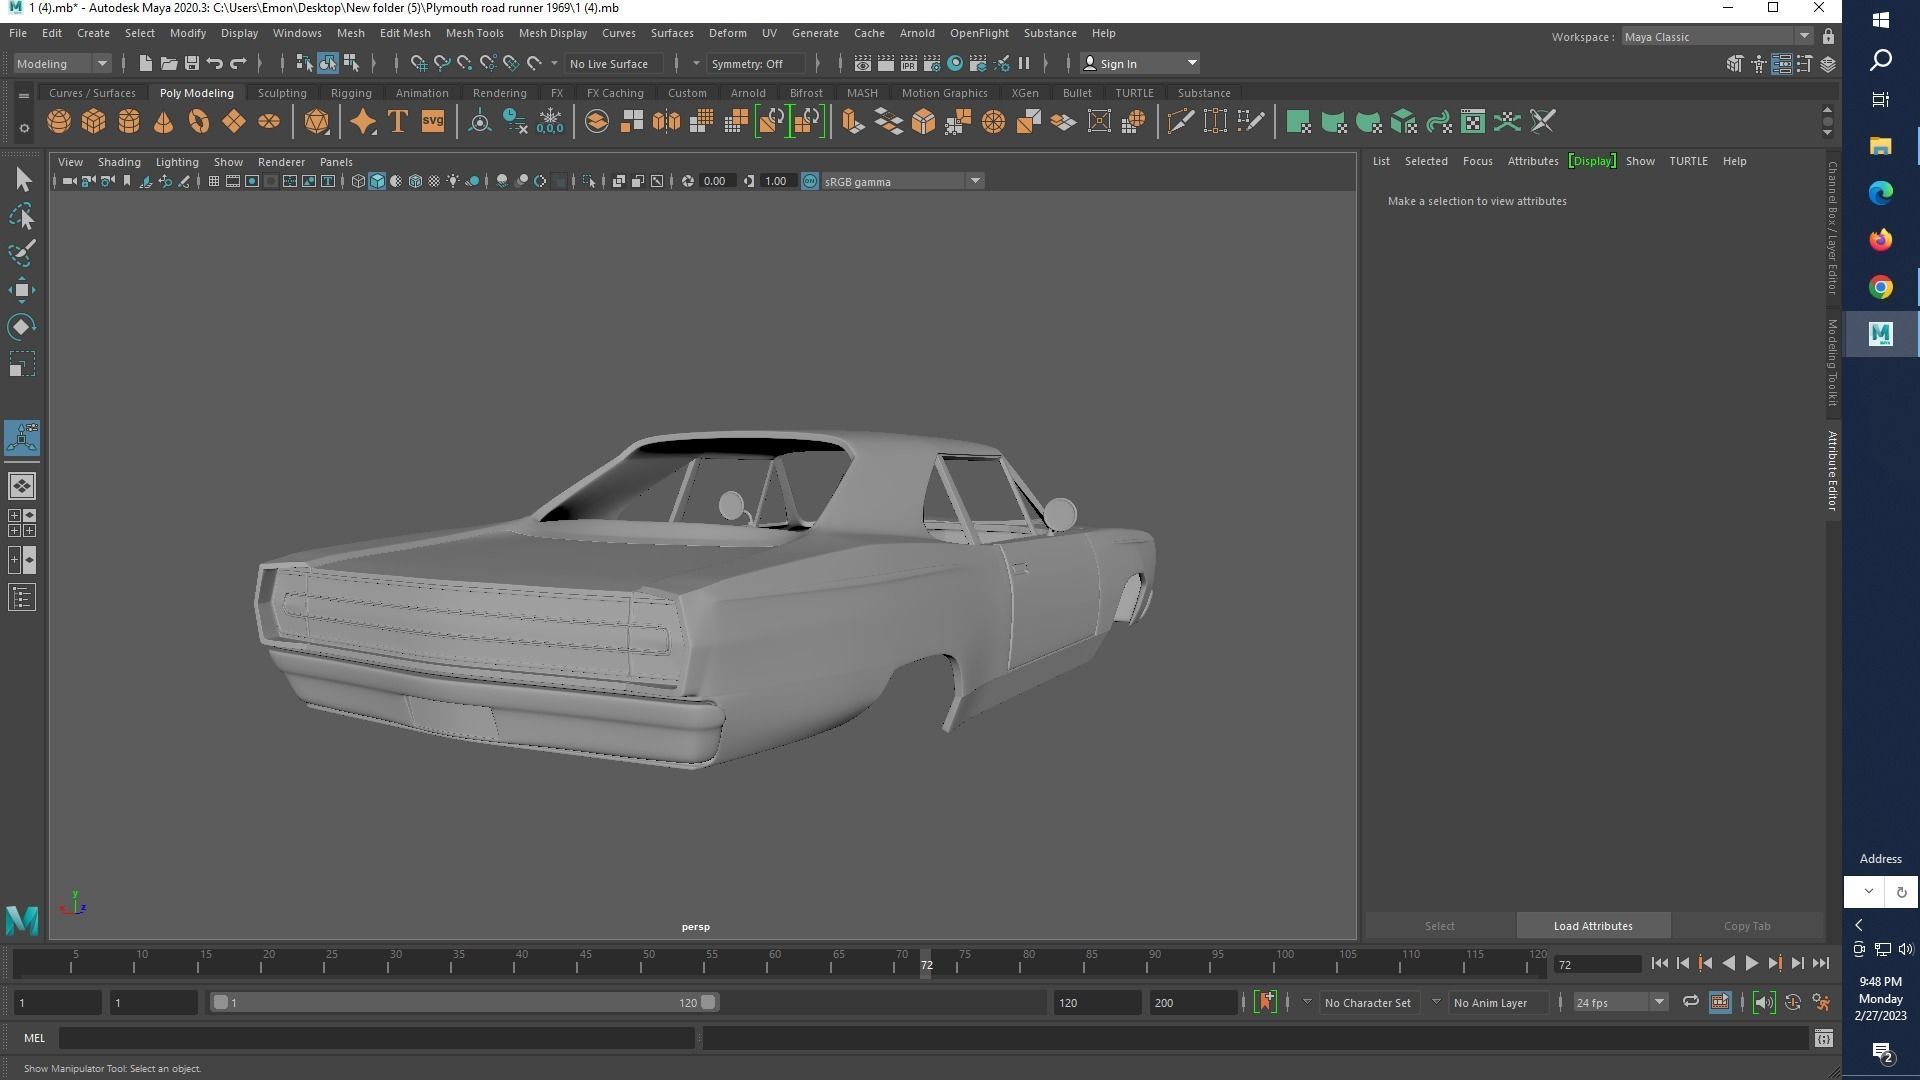The image size is (1920, 1080).
Task: Click play forward on the timeline
Action: click(x=1752, y=963)
